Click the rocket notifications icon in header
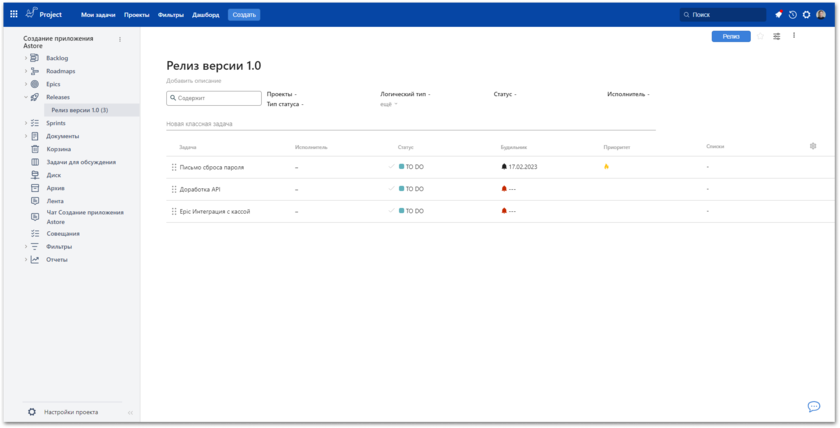This screenshot has width=840, height=428. [x=778, y=15]
